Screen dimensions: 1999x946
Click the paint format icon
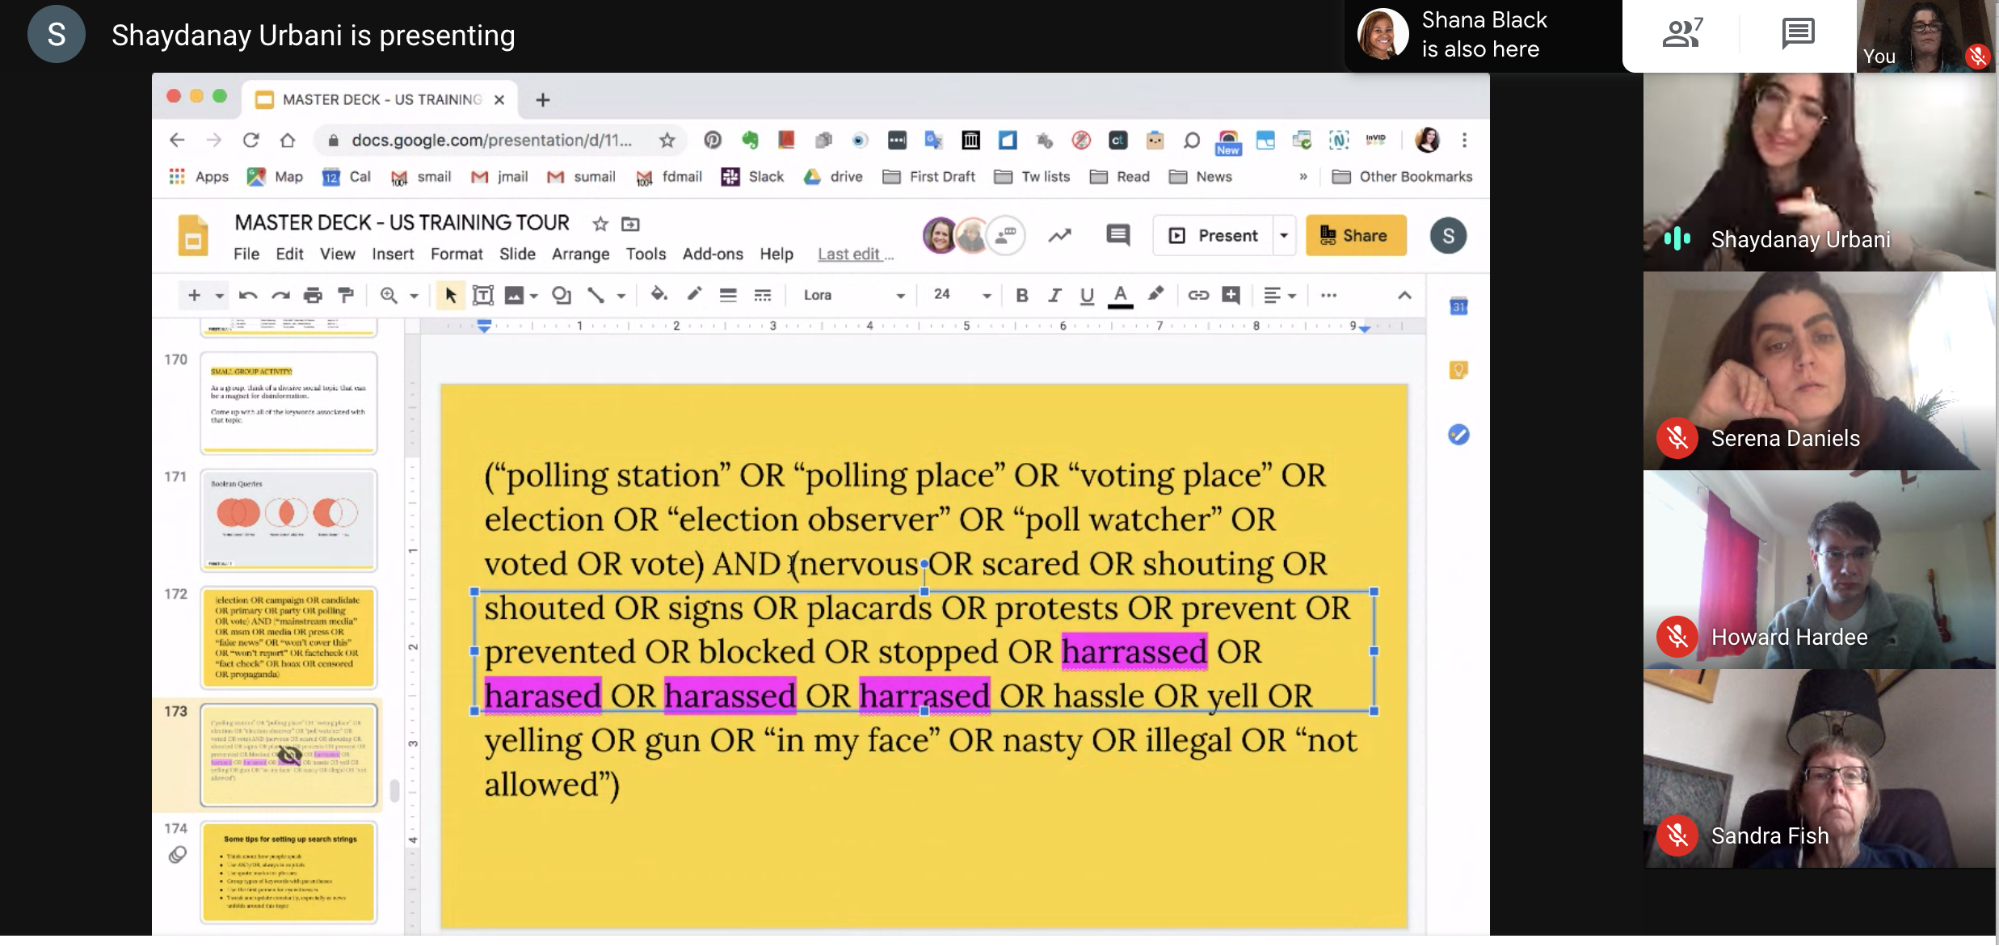(346, 295)
